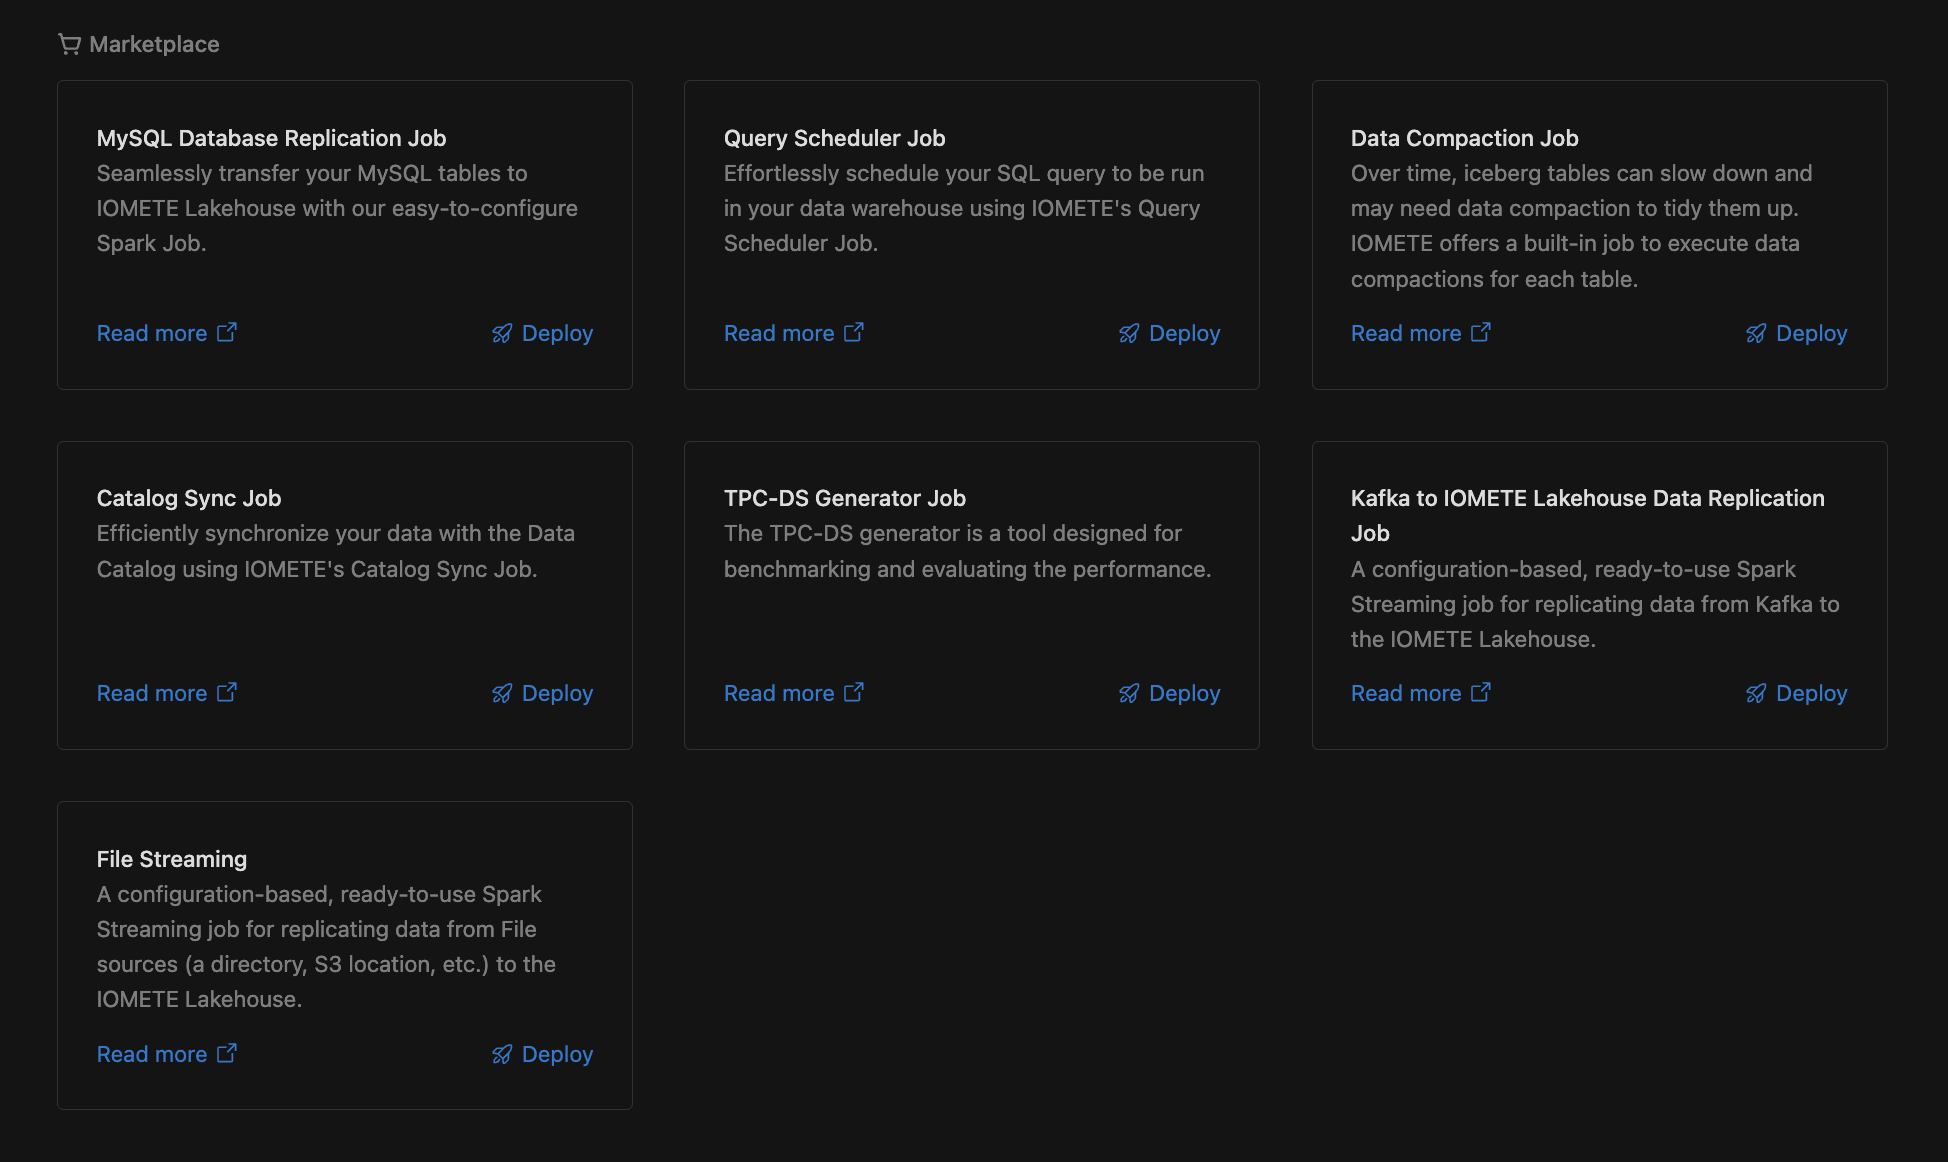This screenshot has width=1948, height=1162.
Task: Click external link icon on TPC-DS Generator card
Action: point(854,692)
